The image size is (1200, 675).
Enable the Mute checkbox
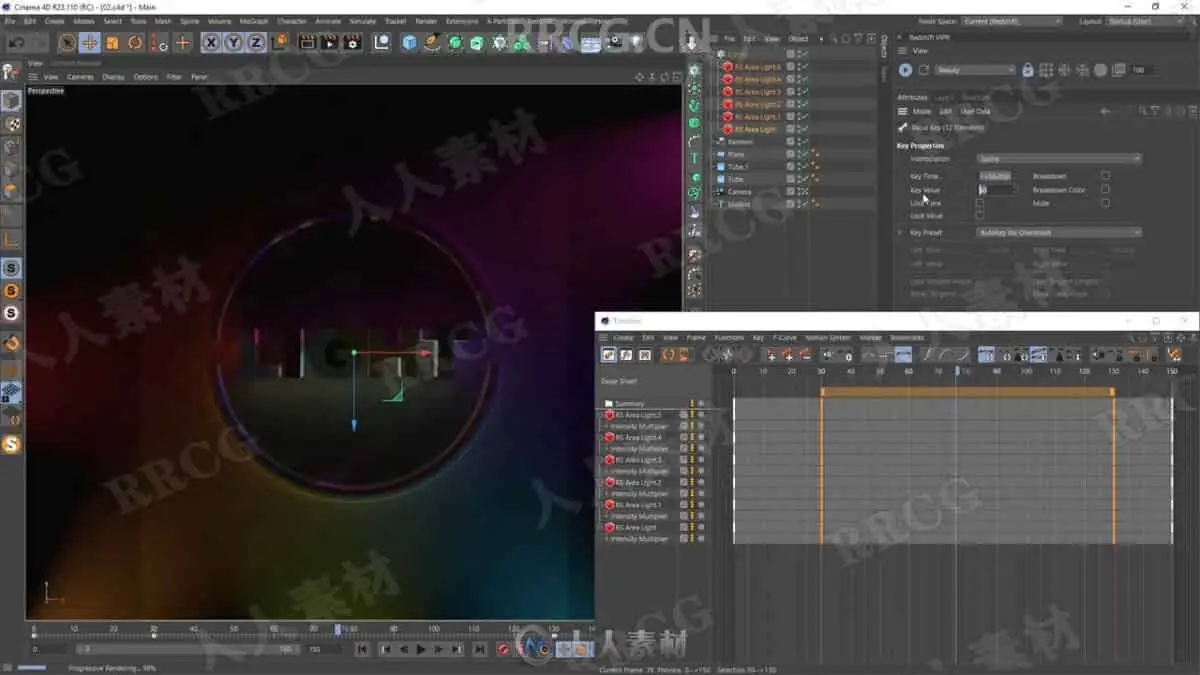click(1105, 202)
